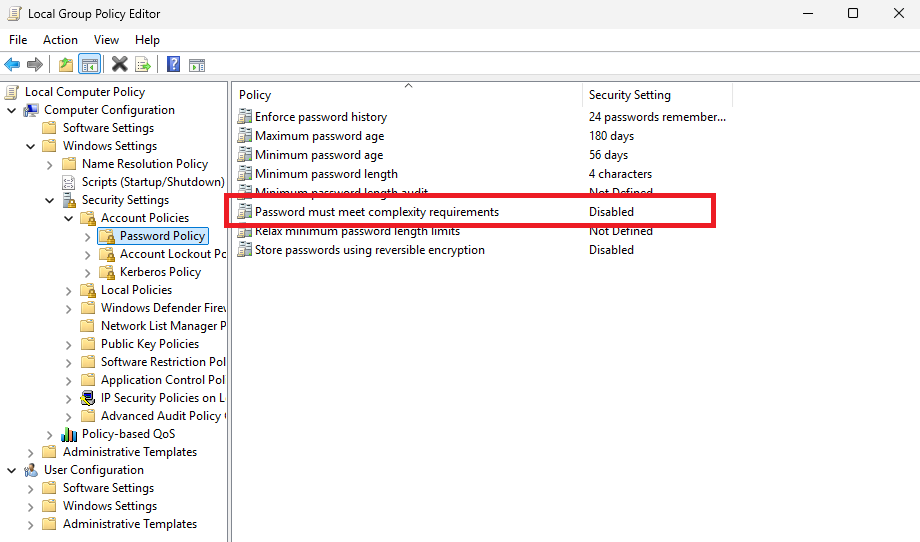The height and width of the screenshot is (542, 920).
Task: Click the Security Settings lock icon
Action: click(x=69, y=200)
